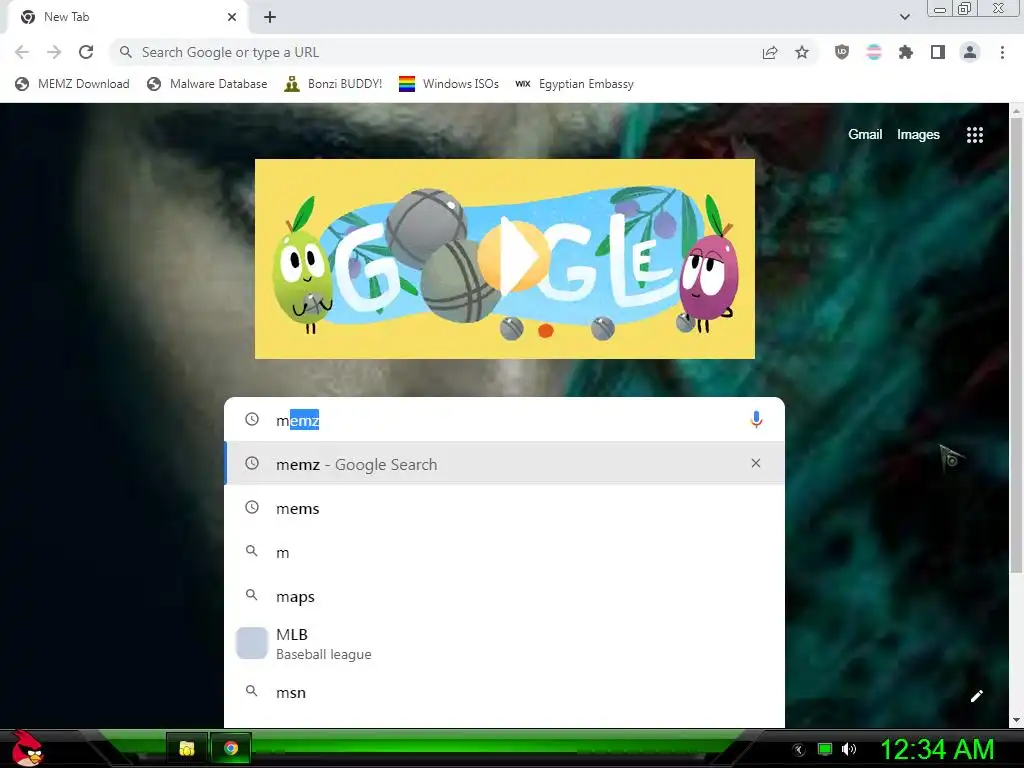
Task: Open File Explorer from the taskbar
Action: (x=187, y=748)
